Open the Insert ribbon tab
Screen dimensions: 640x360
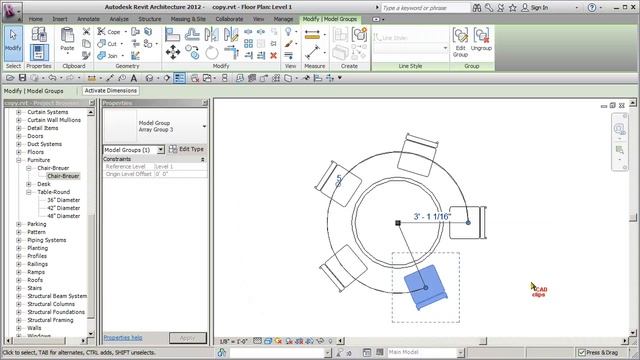click(x=60, y=19)
